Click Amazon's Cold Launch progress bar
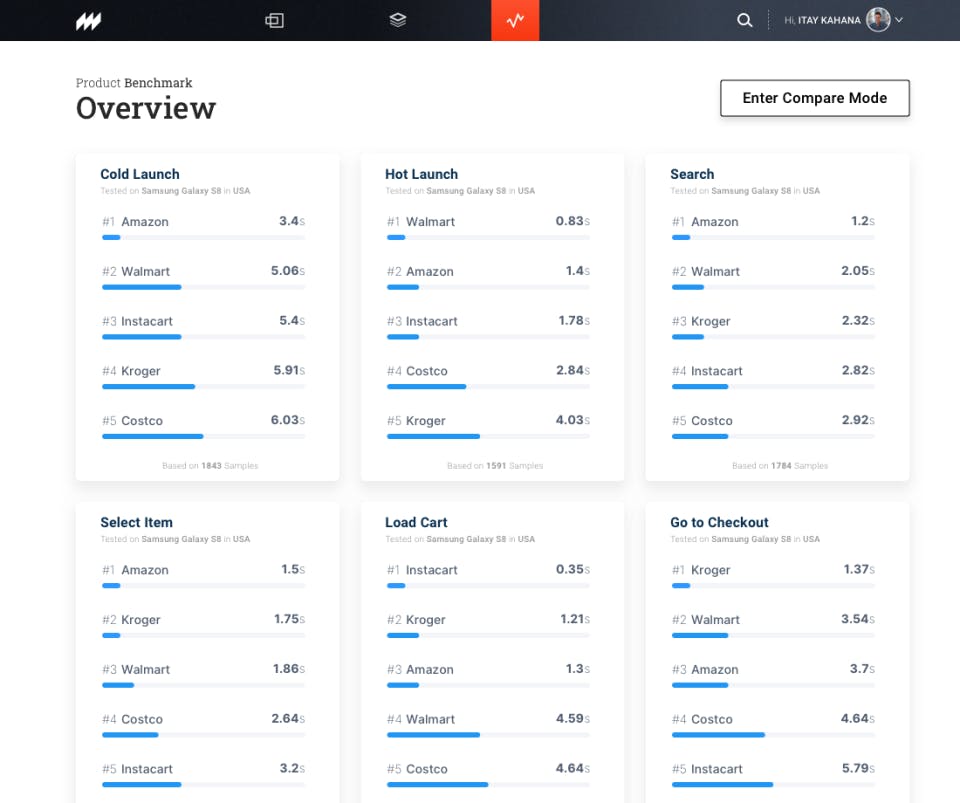 click(x=203, y=237)
